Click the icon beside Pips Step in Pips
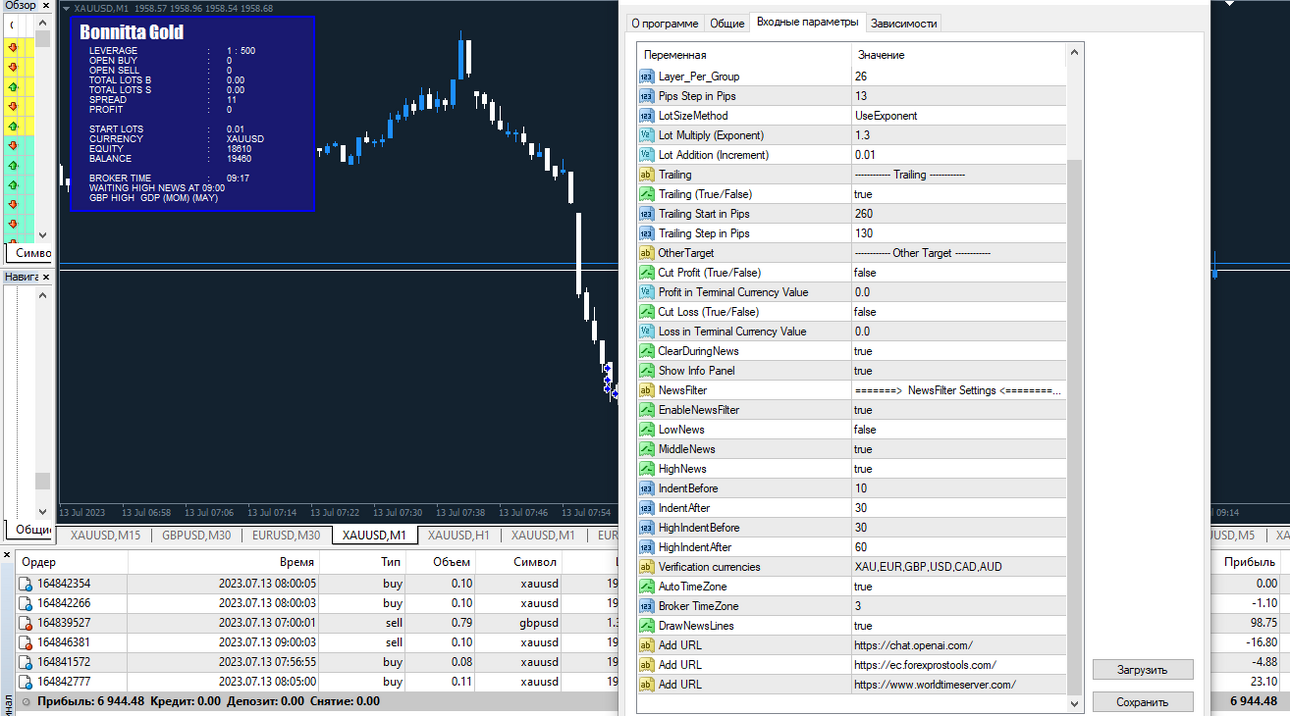 tap(646, 96)
